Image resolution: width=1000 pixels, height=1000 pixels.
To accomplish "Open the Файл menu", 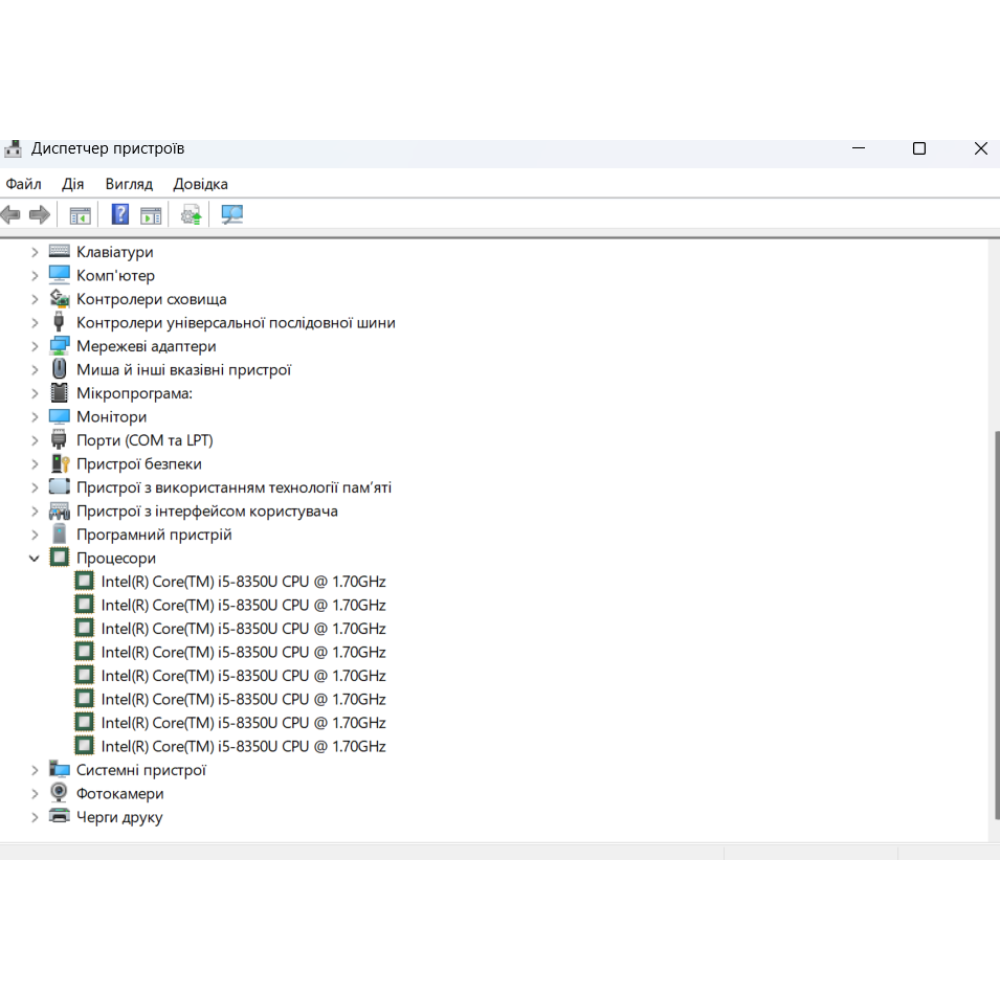I will 23,184.
